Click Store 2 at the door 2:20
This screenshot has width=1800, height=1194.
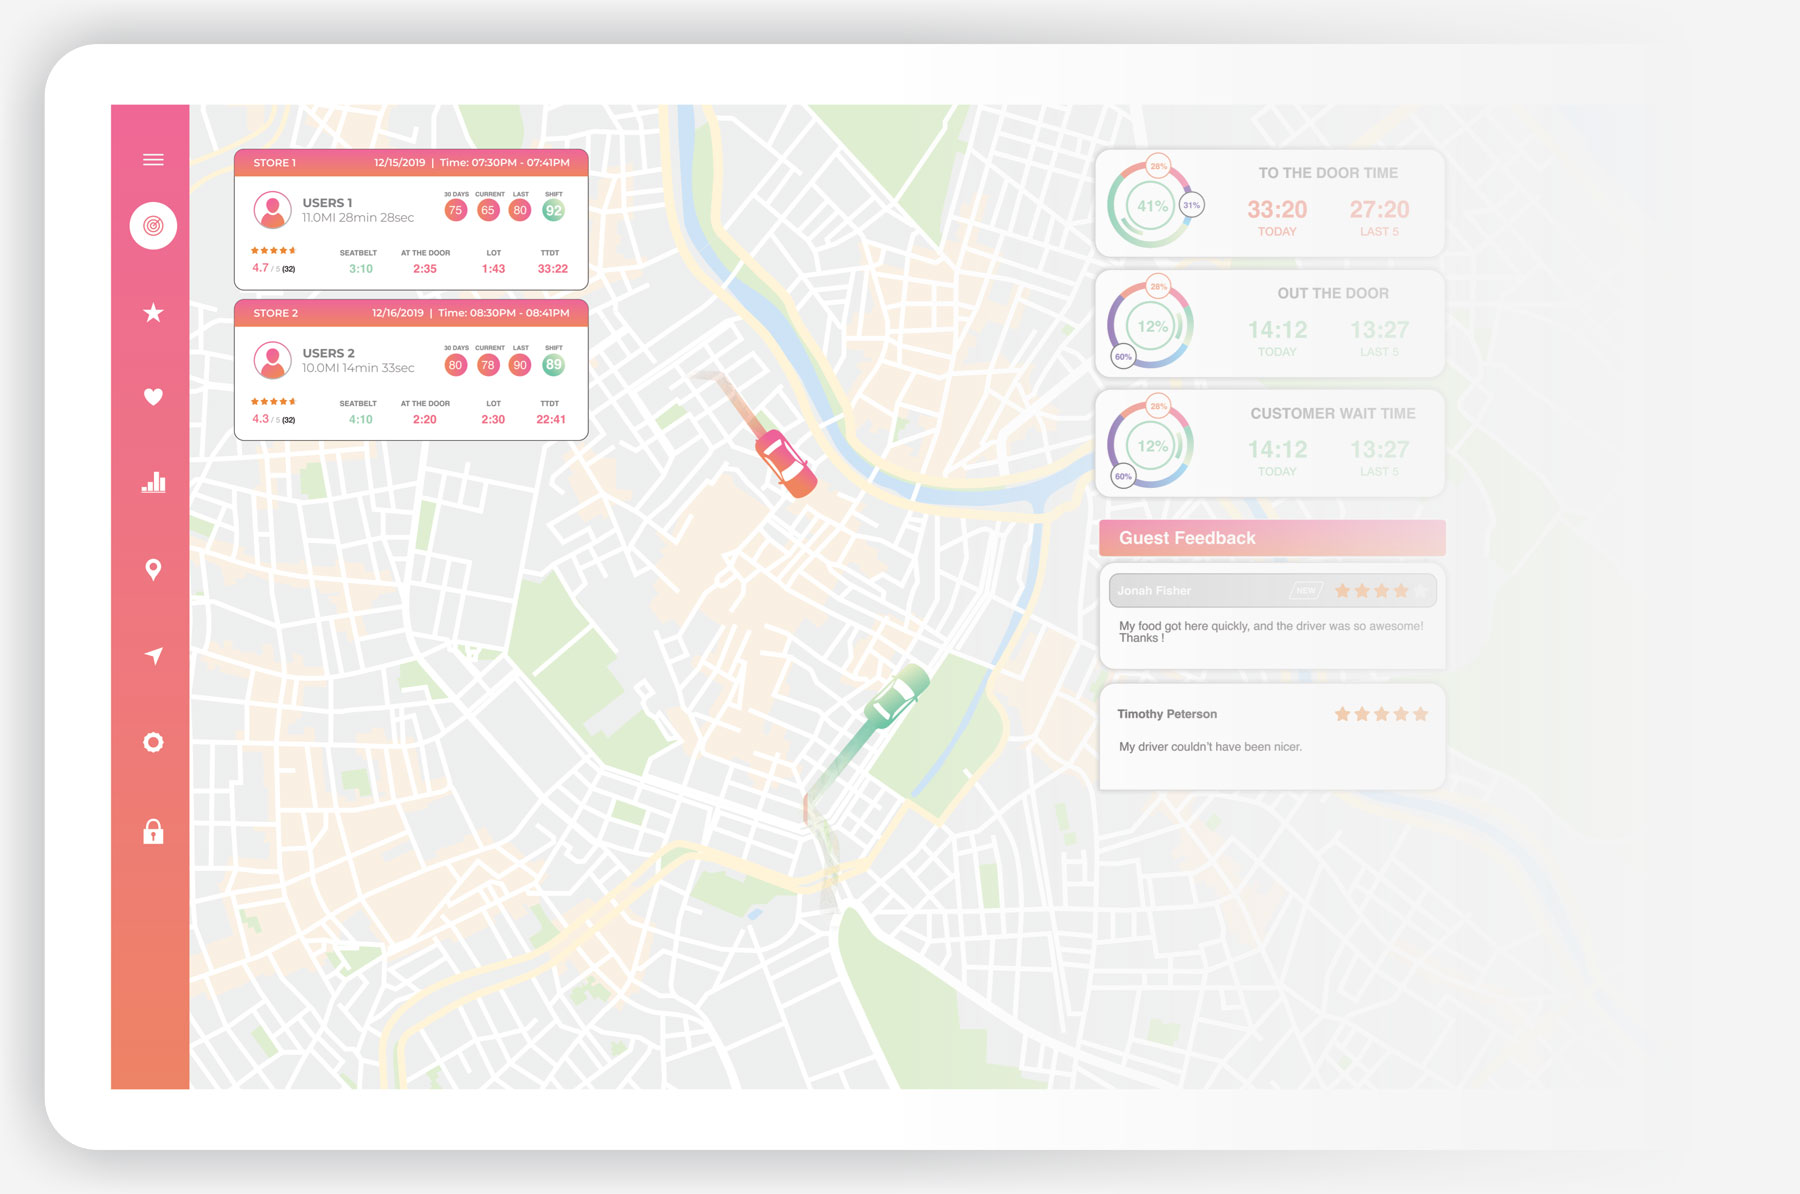[x=425, y=420]
